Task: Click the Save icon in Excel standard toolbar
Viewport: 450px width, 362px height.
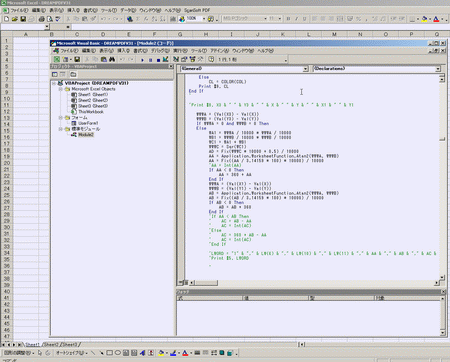Action: [23, 19]
